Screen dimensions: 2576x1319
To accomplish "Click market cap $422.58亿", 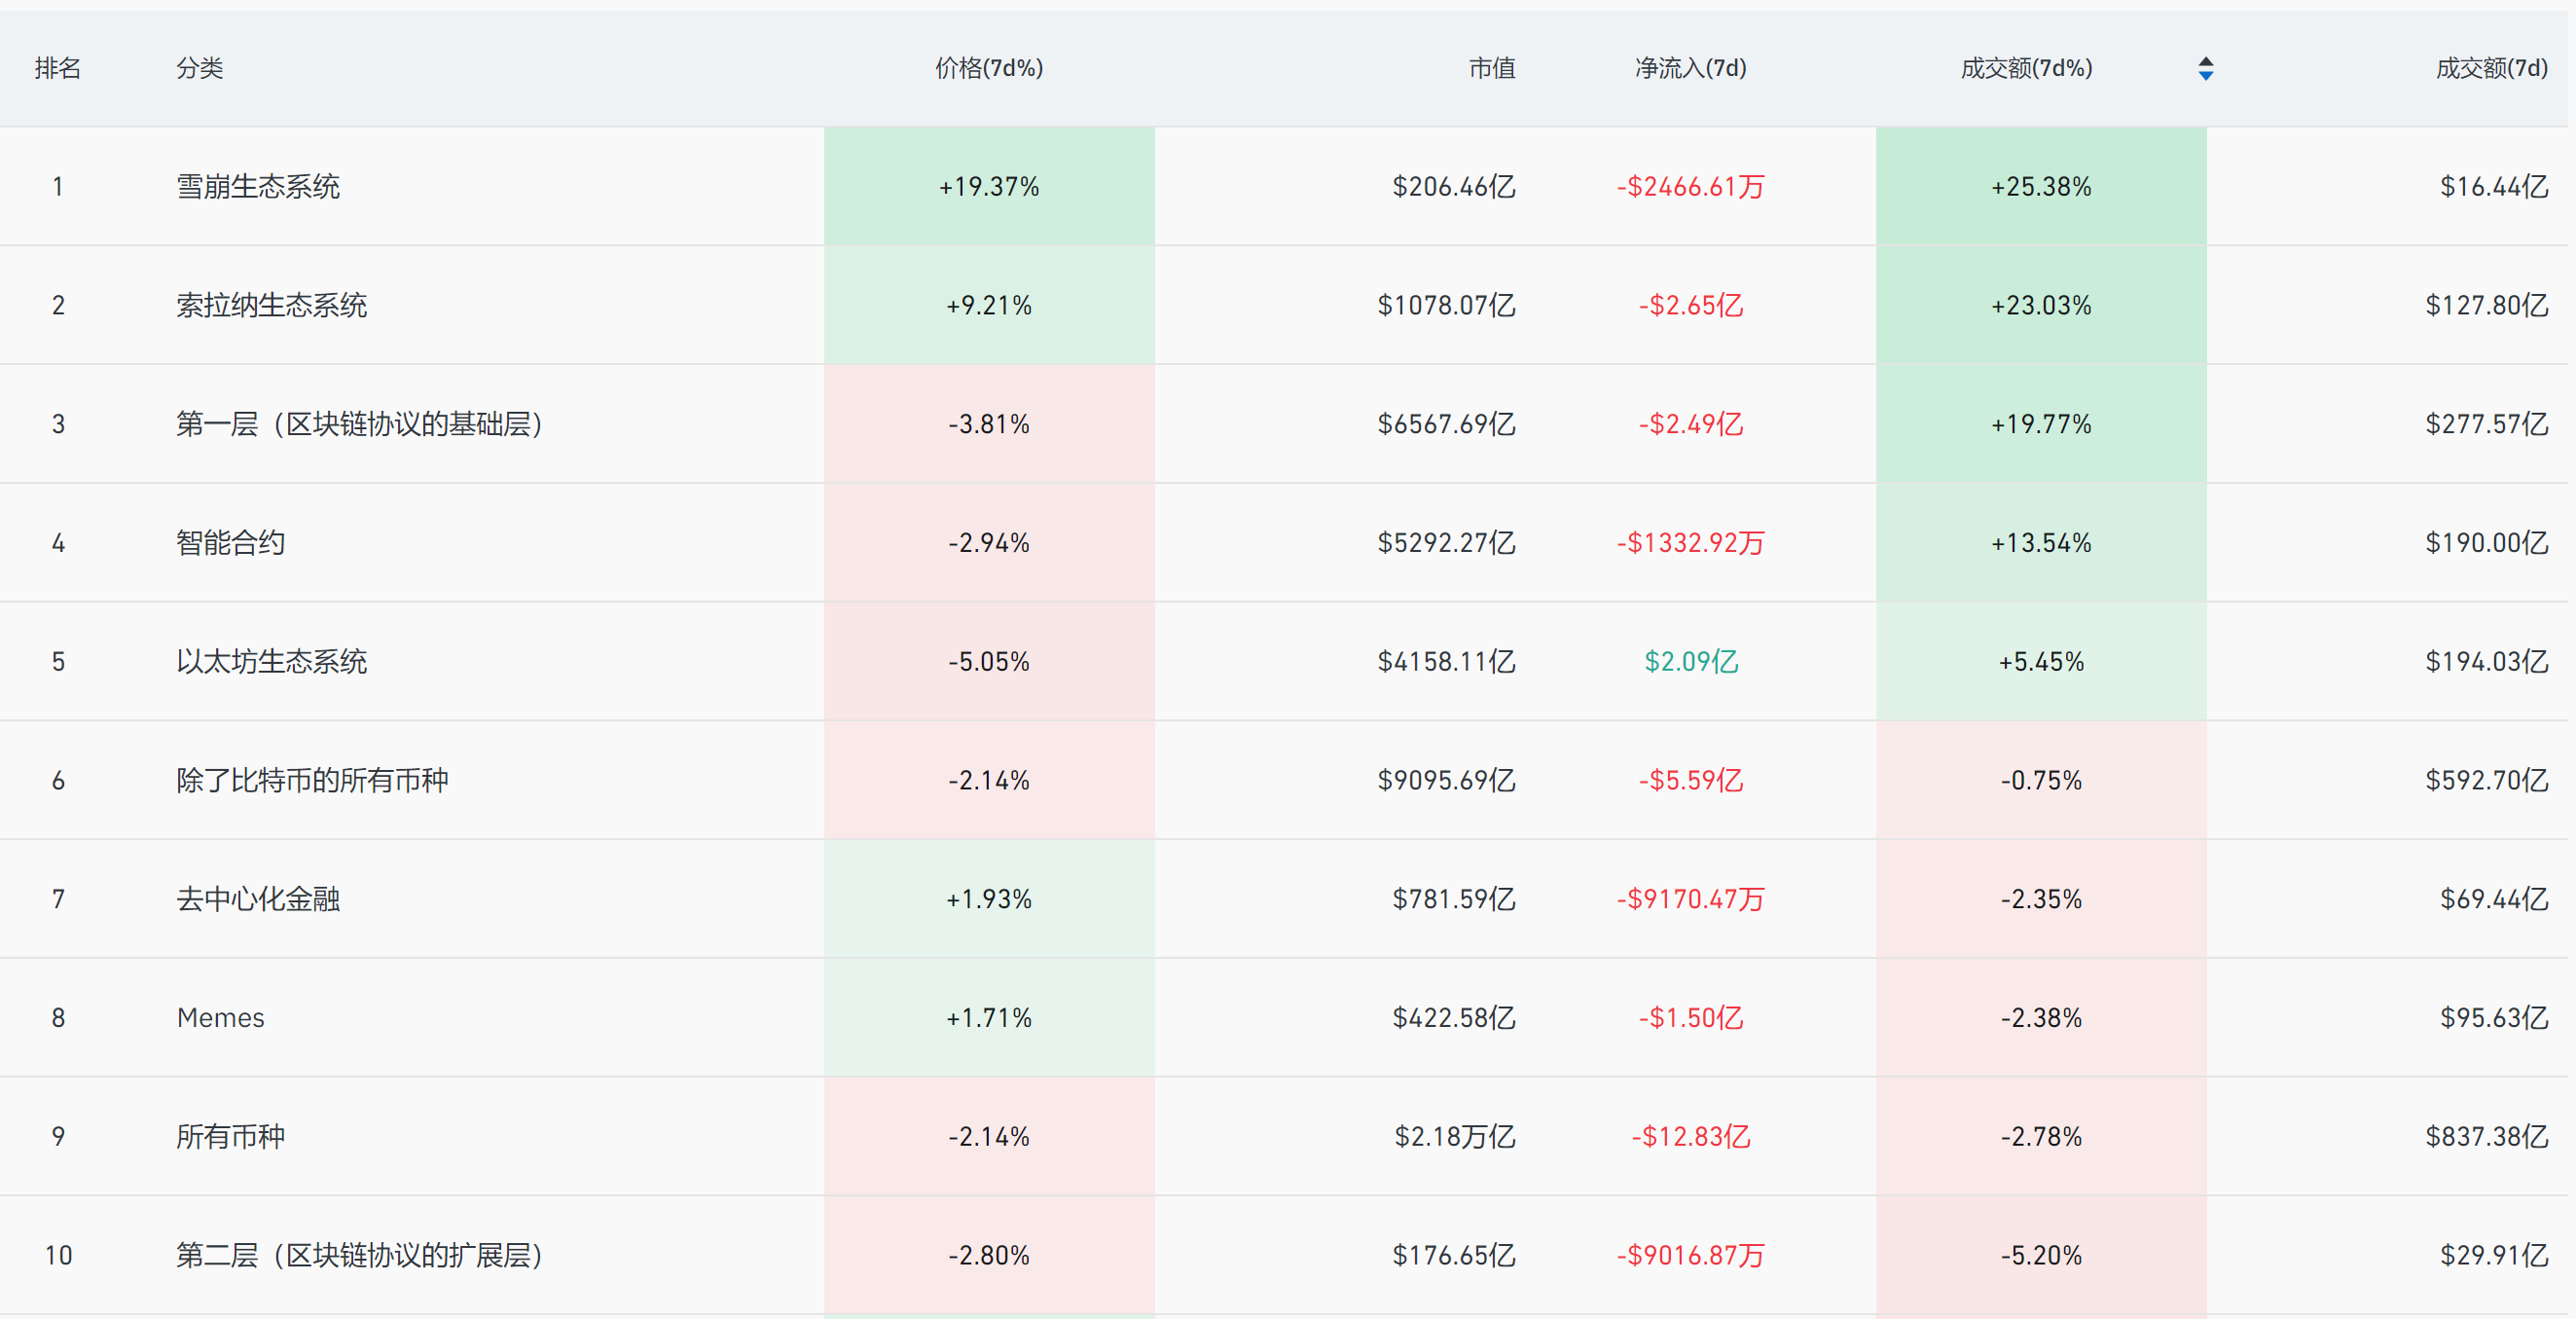I will point(1454,1018).
